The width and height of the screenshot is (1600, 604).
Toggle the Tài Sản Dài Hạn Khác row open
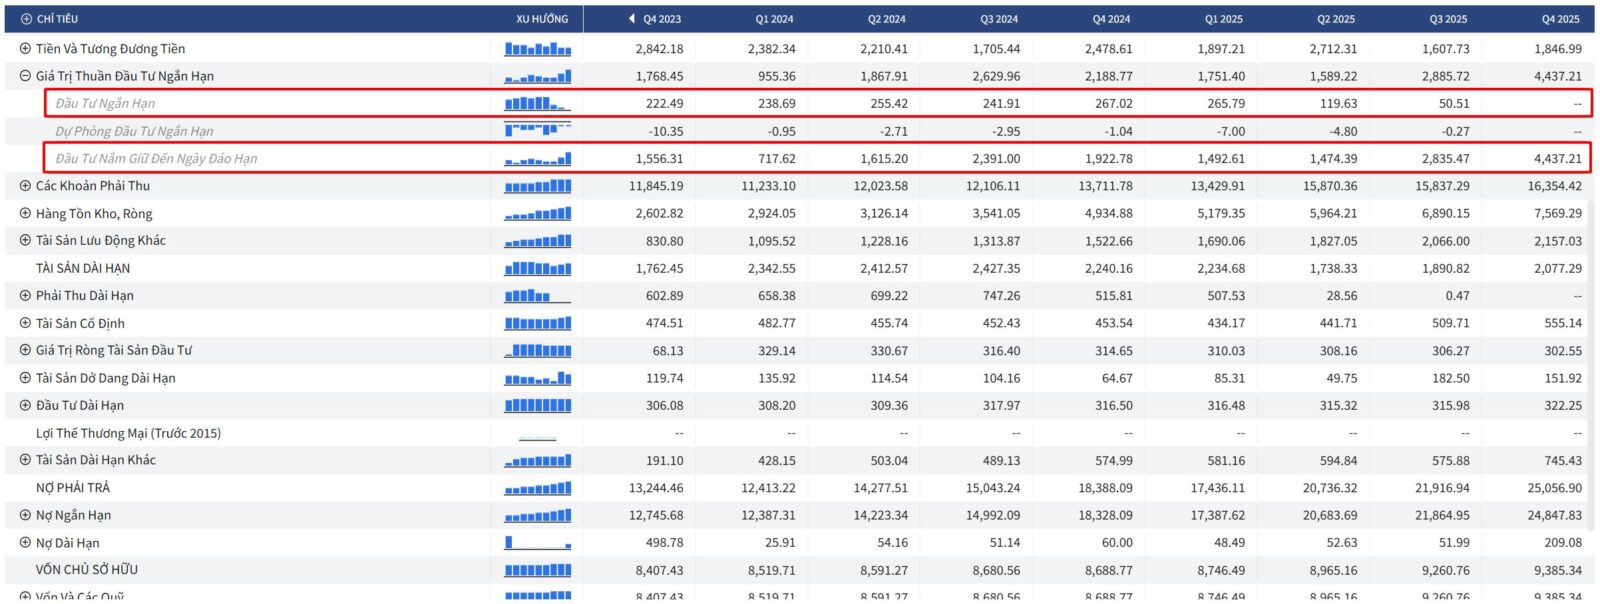(x=25, y=461)
